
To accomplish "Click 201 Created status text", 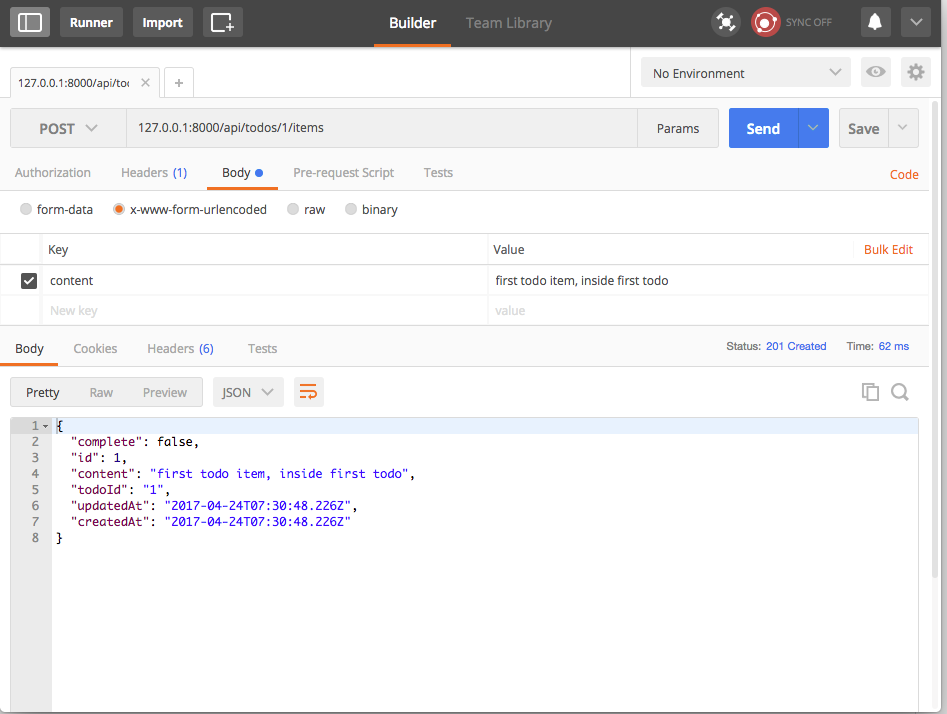I will [796, 346].
